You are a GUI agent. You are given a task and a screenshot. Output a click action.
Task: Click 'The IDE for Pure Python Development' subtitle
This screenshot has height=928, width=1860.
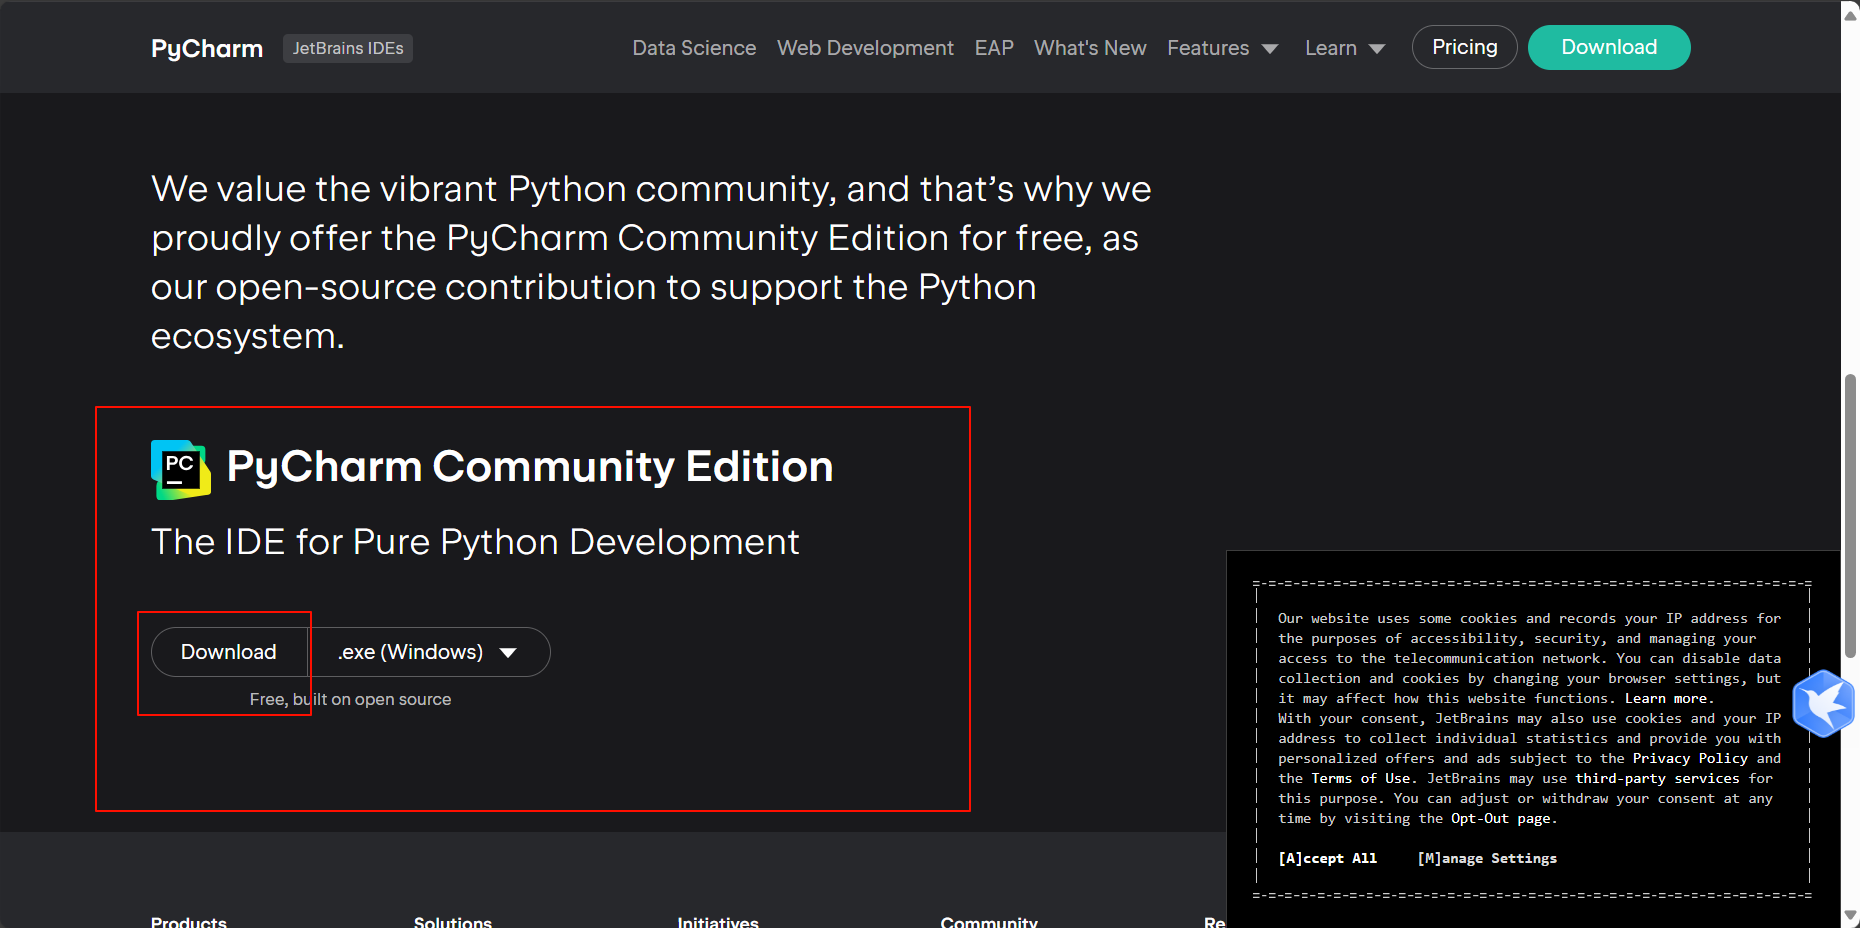click(x=475, y=542)
